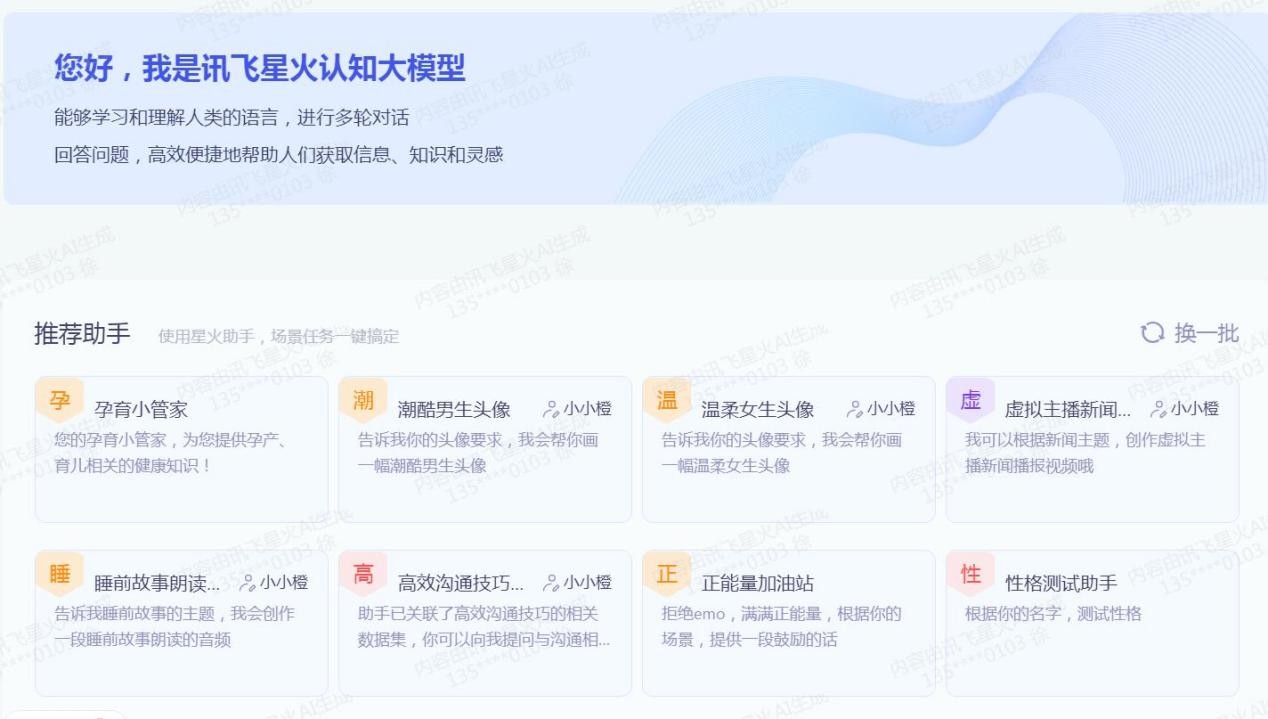
Task: Click the 潮 badge icon of 潮酷男生头像
Action: pyautogui.click(x=363, y=400)
